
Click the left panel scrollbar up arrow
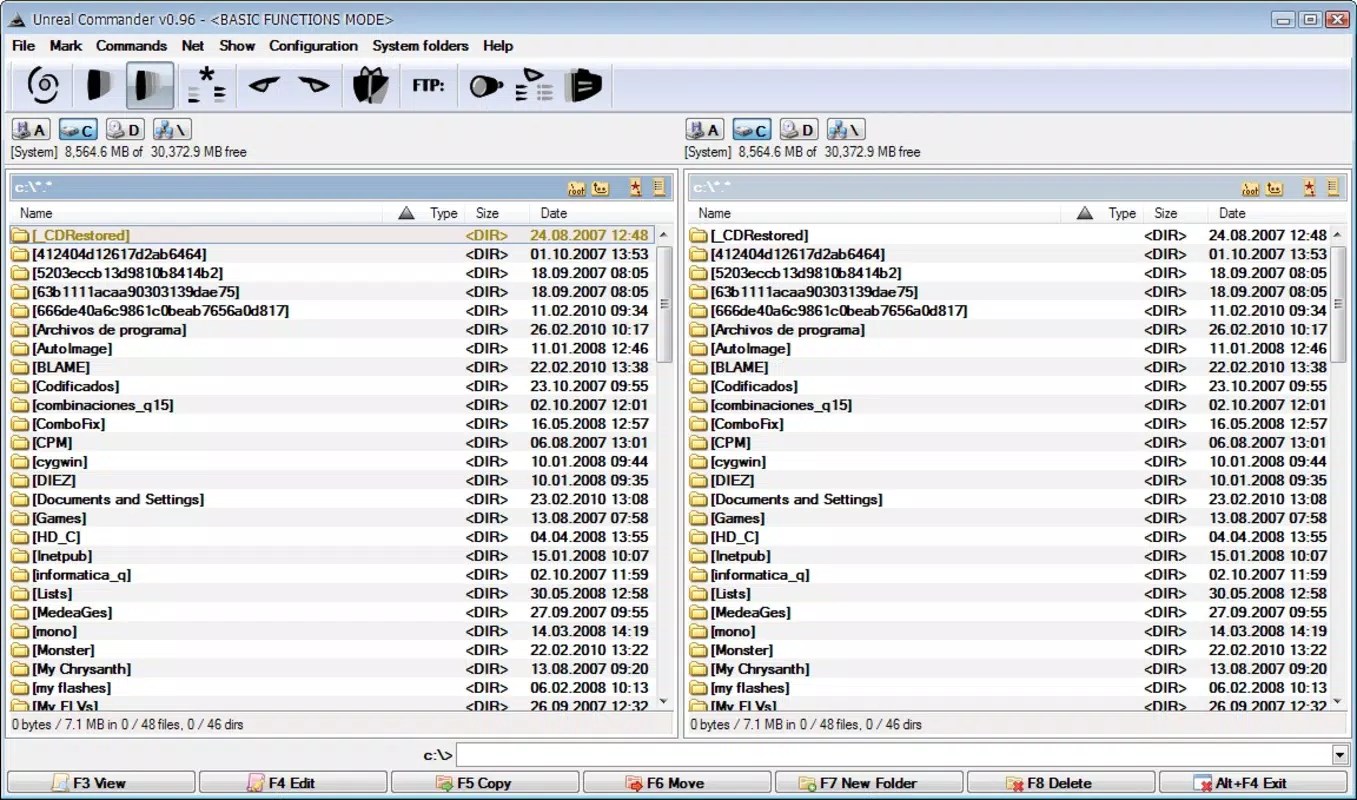click(664, 234)
